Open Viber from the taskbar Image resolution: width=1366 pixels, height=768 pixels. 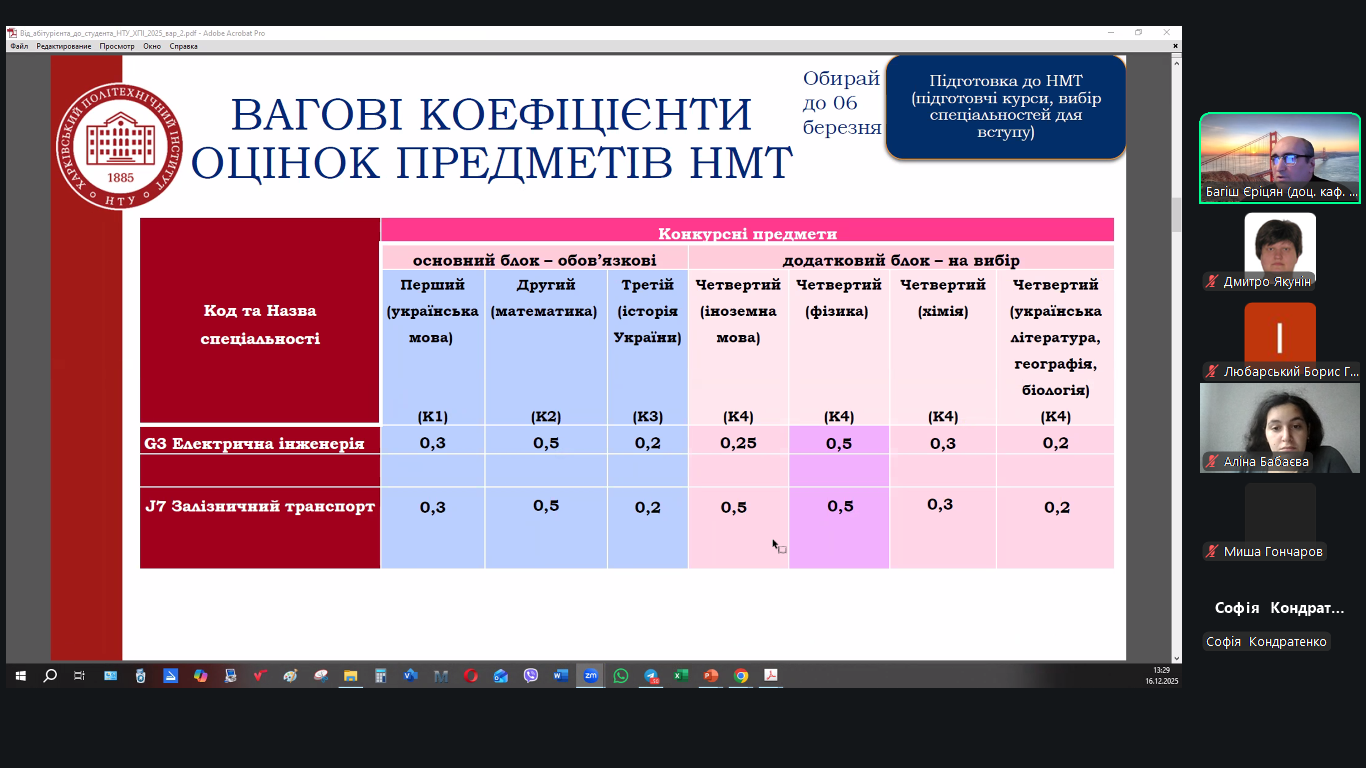pyautogui.click(x=531, y=676)
